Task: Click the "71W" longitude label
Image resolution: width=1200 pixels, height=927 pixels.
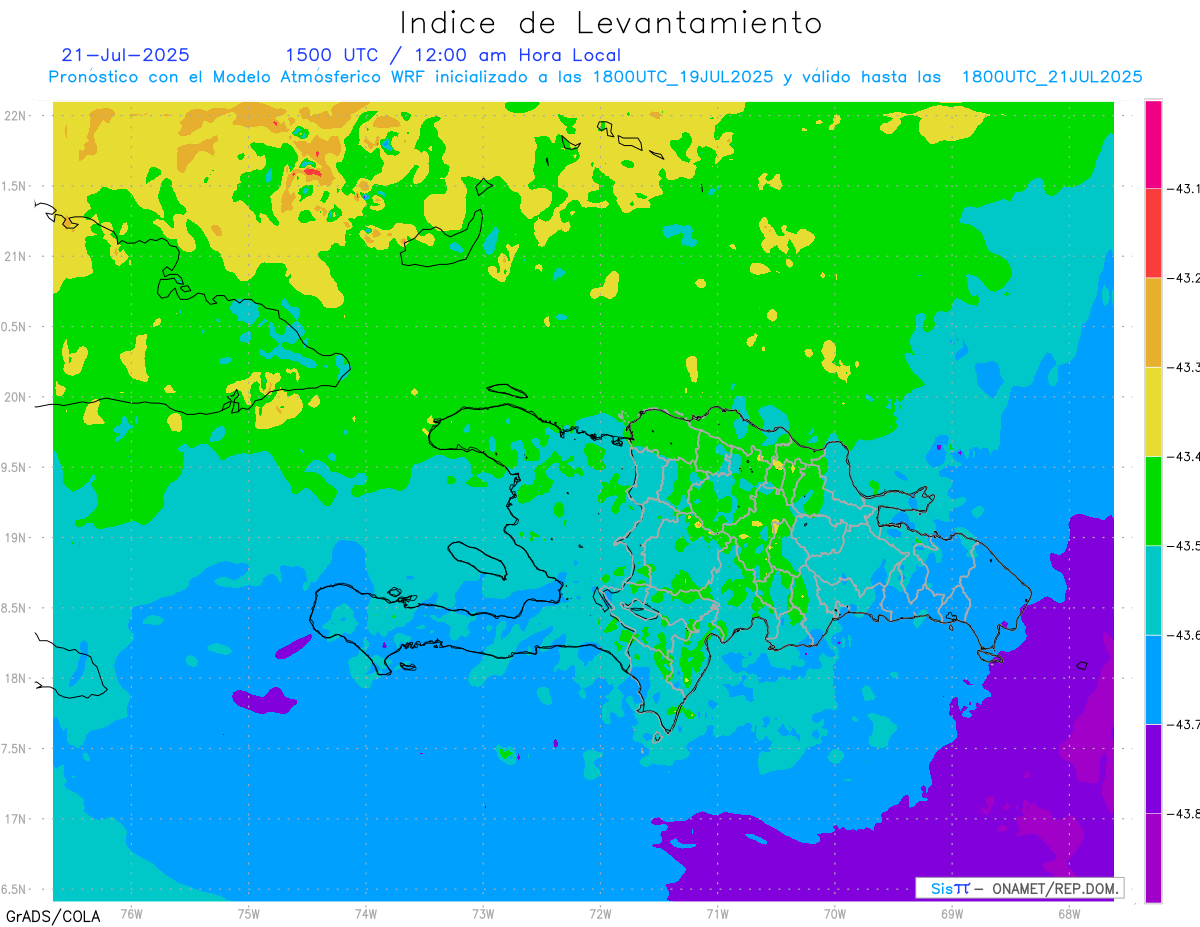Action: click(717, 913)
